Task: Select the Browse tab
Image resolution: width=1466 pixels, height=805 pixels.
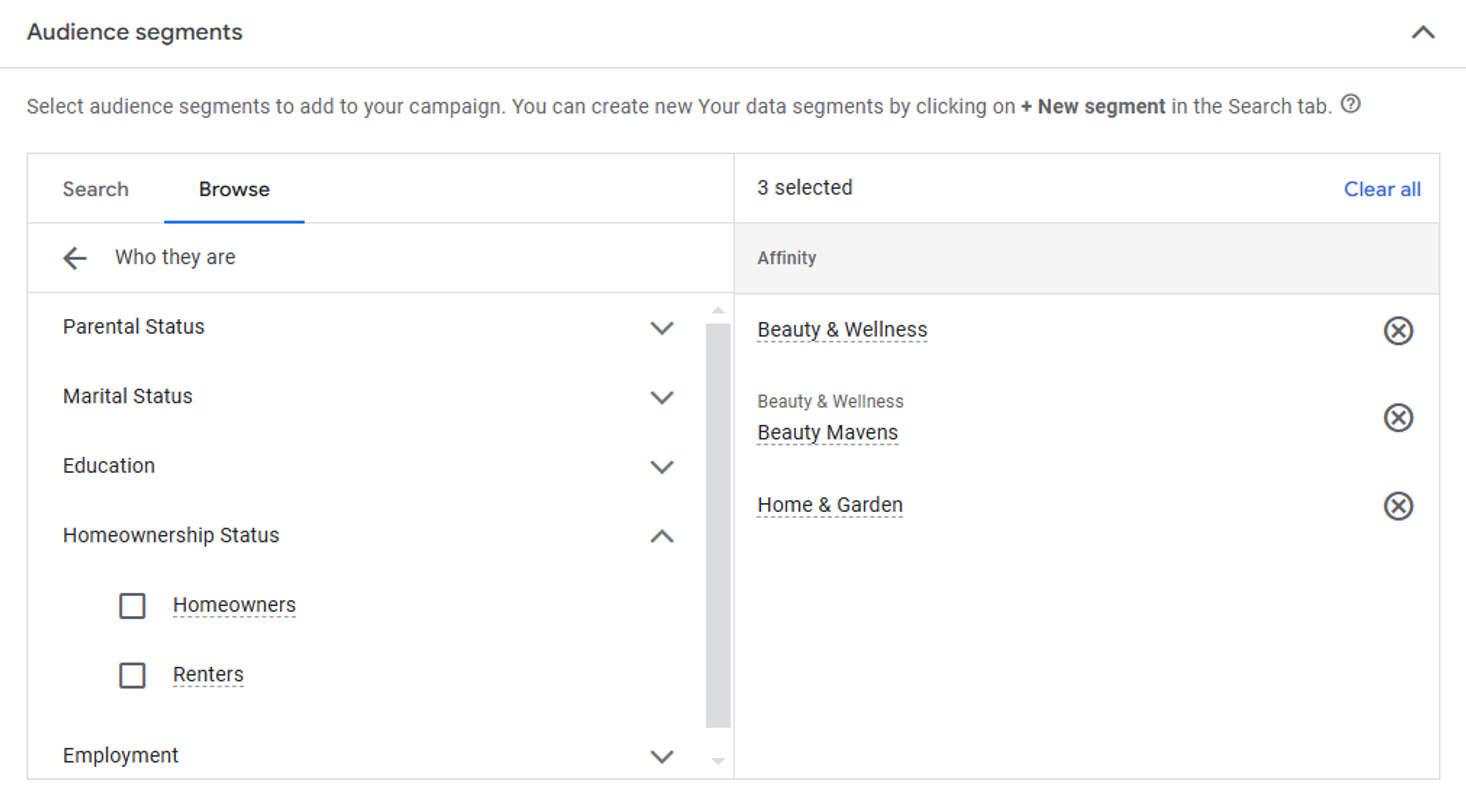Action: coord(234,189)
